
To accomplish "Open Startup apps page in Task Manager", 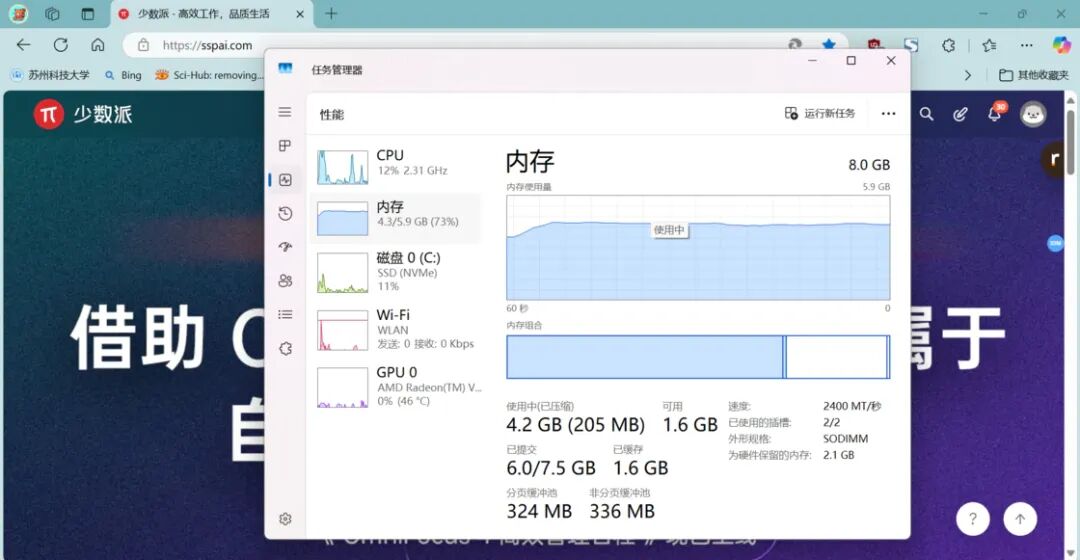I will (x=285, y=247).
